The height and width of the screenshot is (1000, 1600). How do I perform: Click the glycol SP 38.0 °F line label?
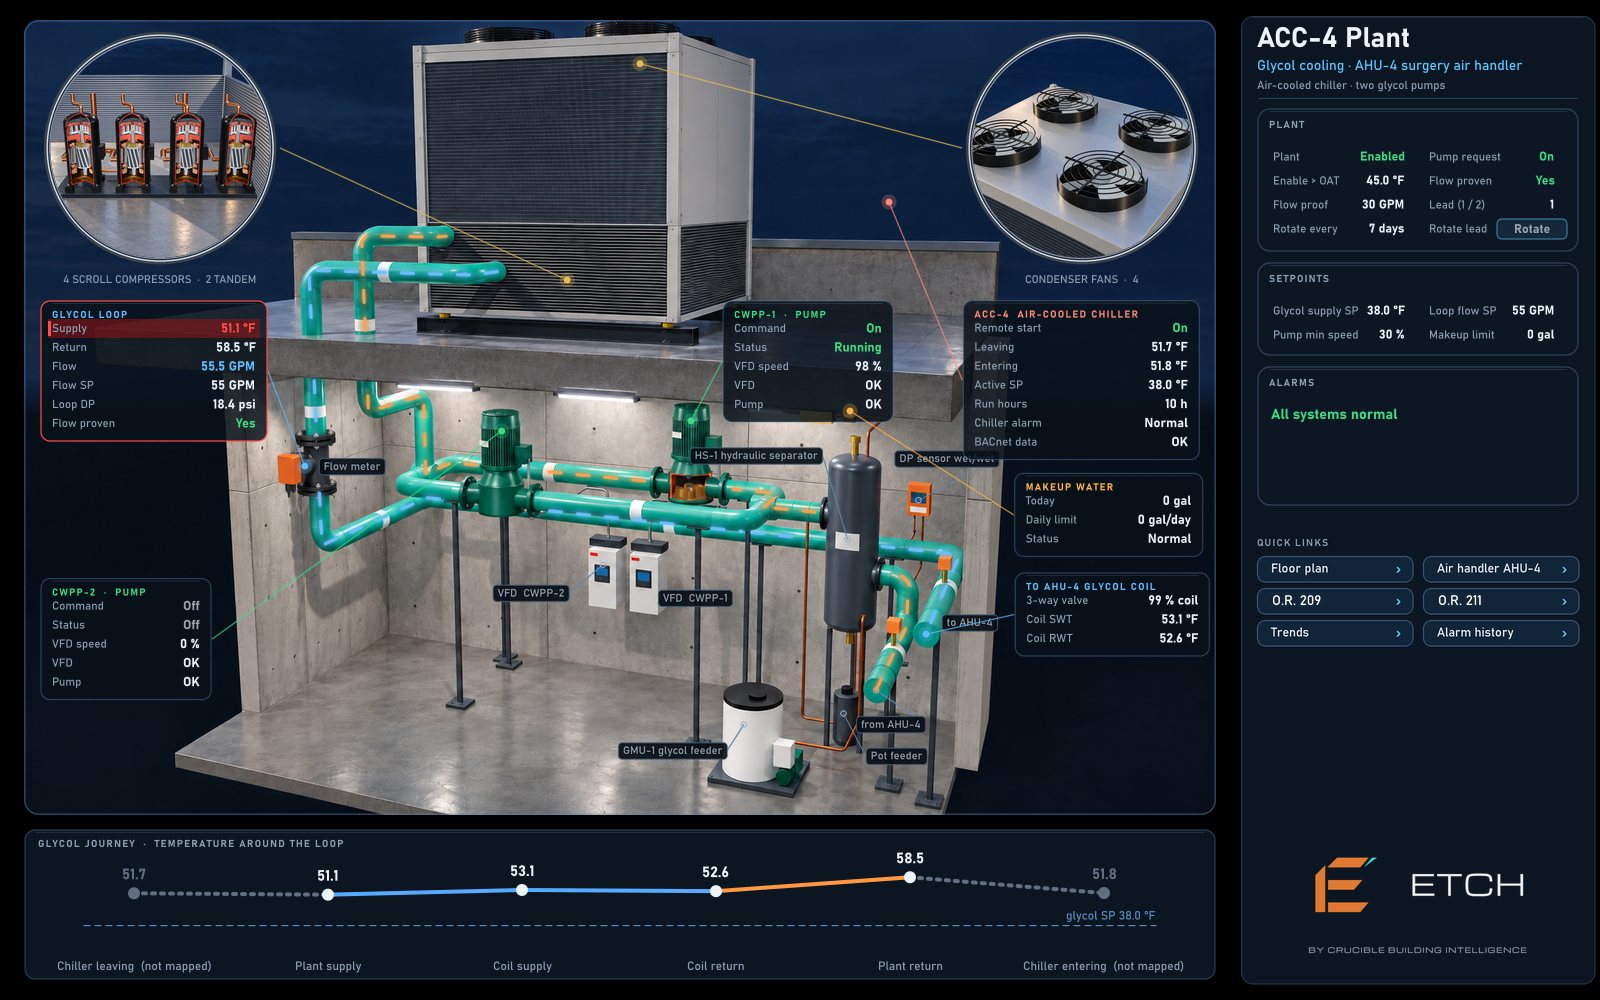1110,916
